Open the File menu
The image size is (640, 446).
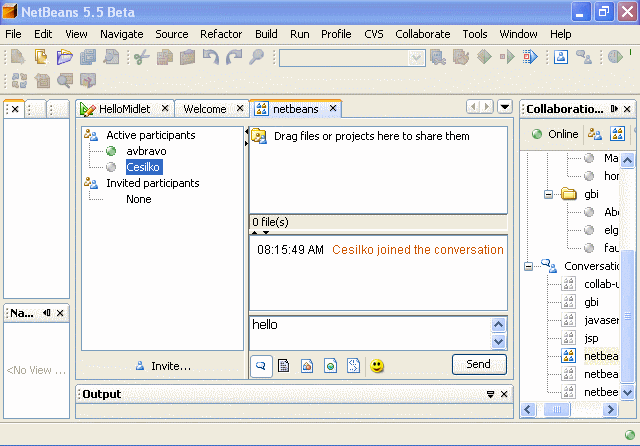click(x=13, y=34)
